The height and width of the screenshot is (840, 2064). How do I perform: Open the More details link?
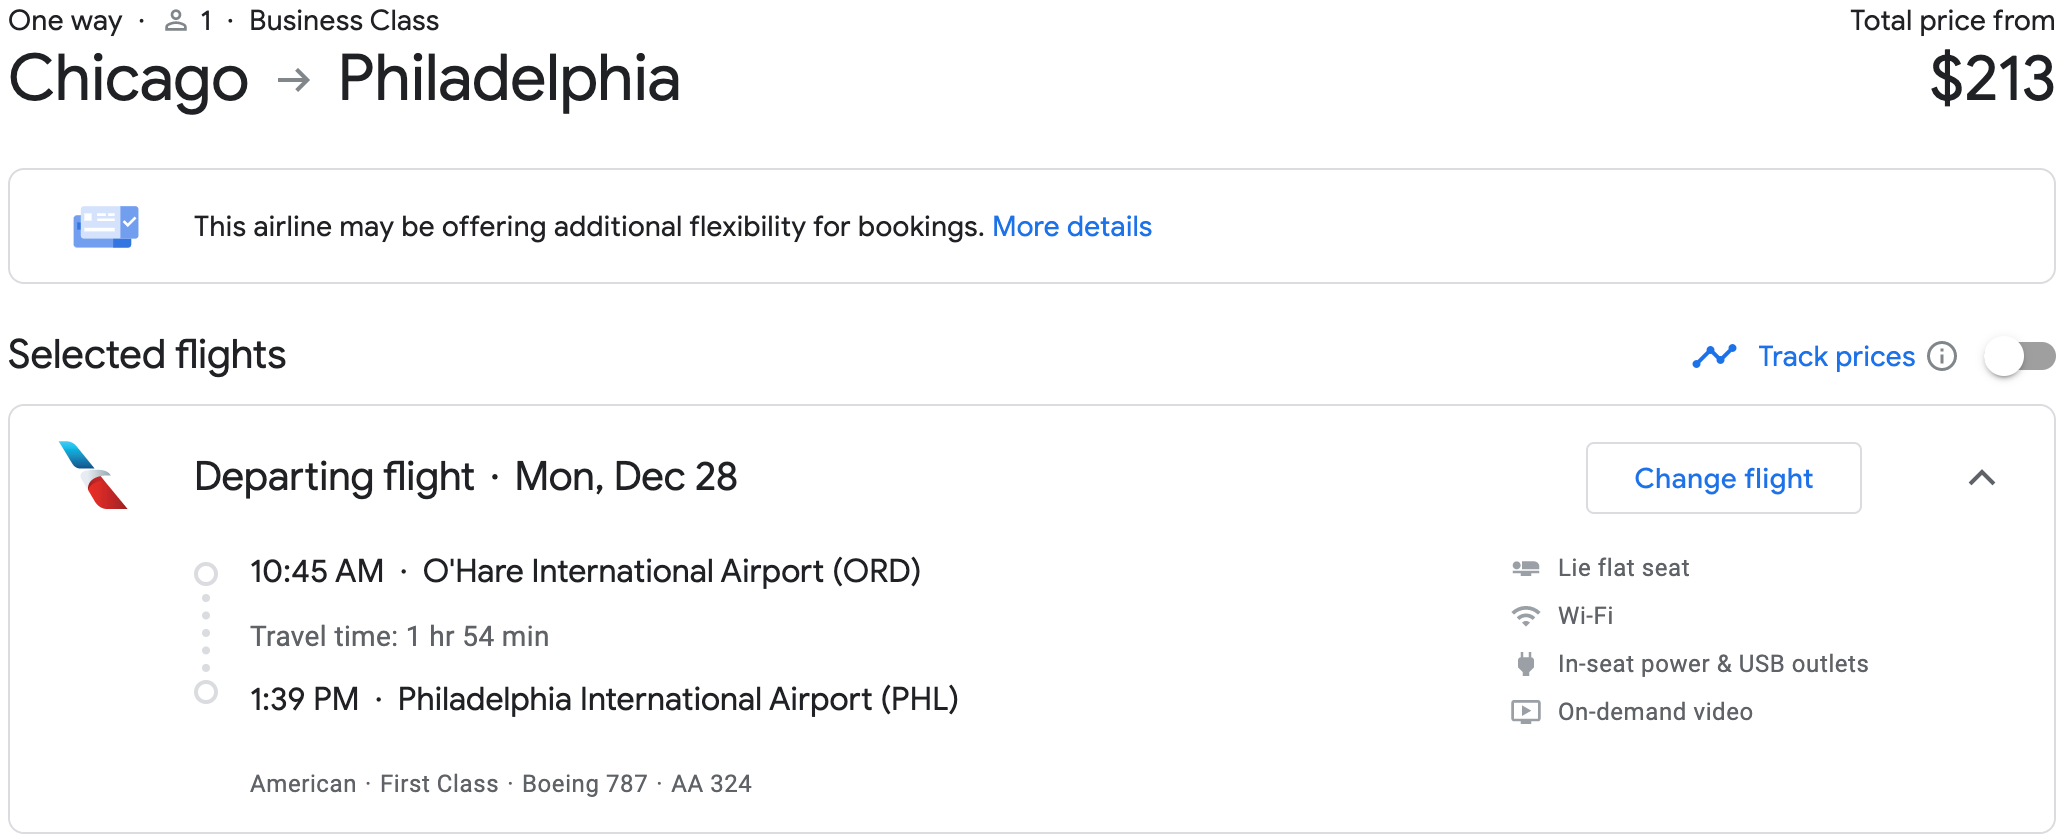[x=1071, y=227]
